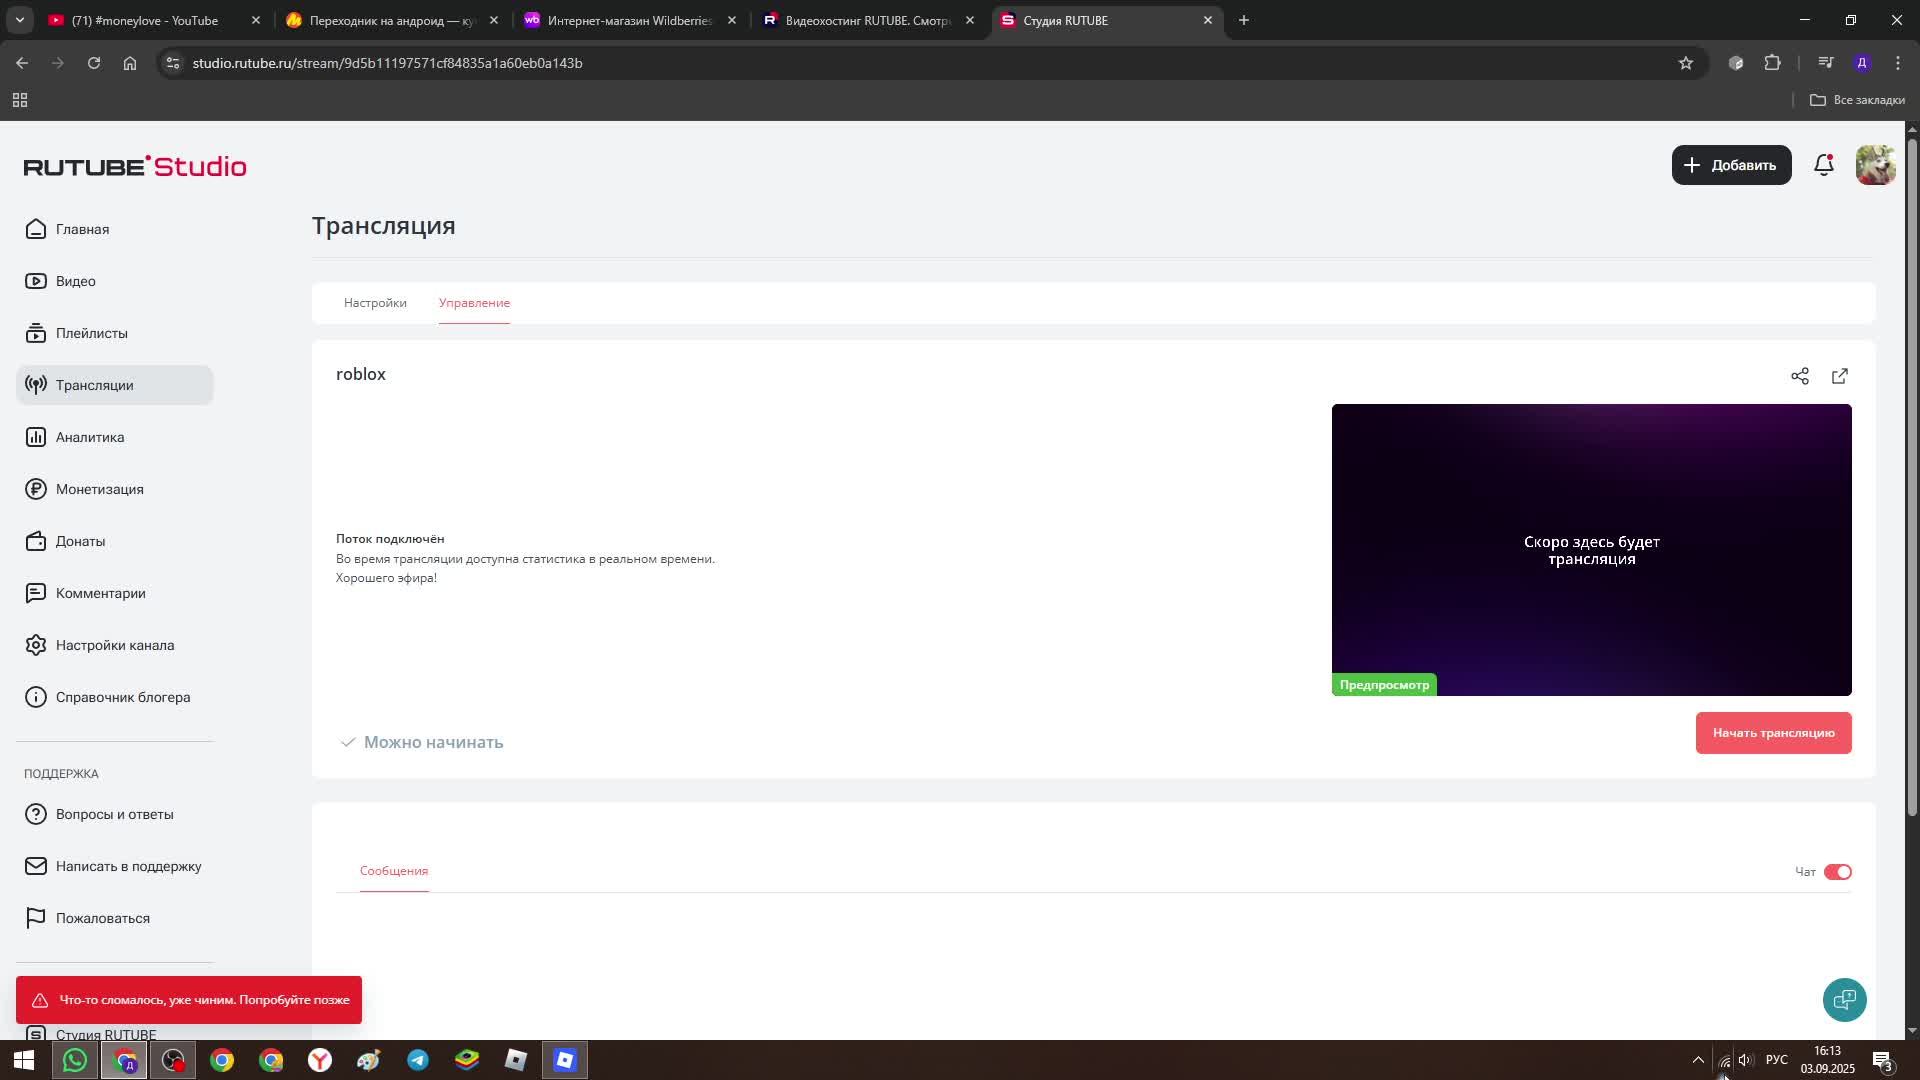Toggle the Чат switch off
The height and width of the screenshot is (1080, 1920).
tap(1837, 872)
